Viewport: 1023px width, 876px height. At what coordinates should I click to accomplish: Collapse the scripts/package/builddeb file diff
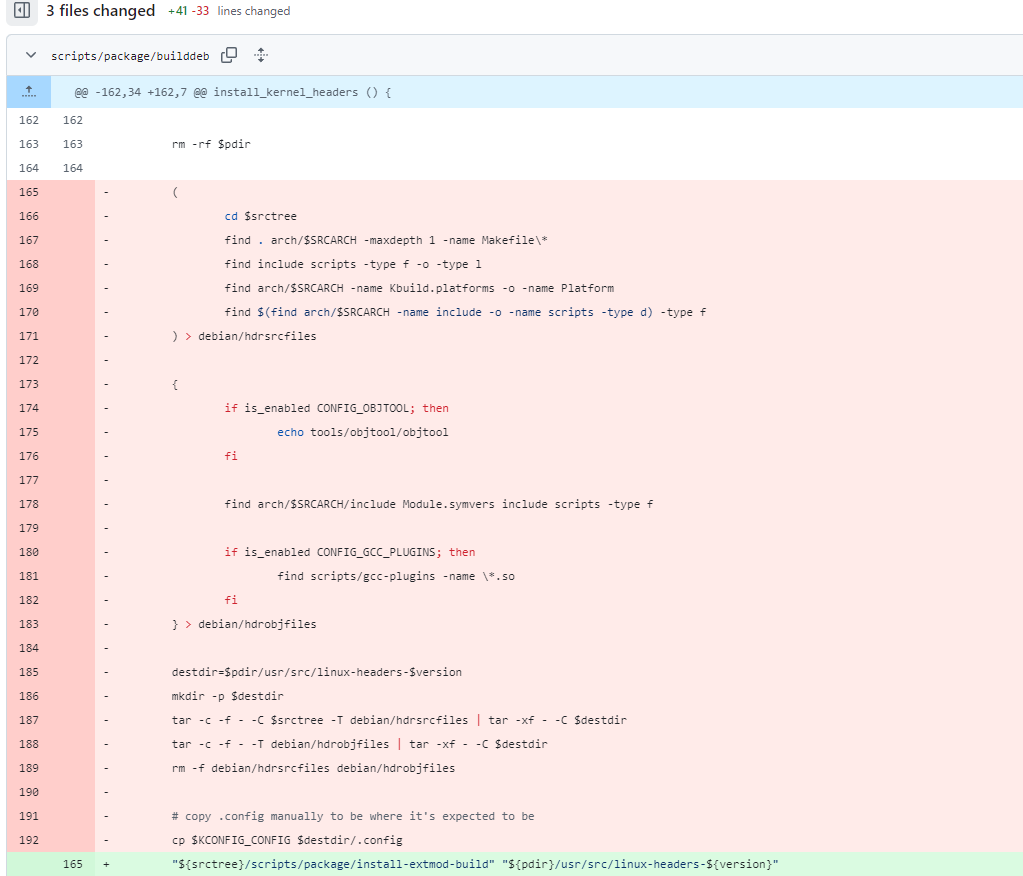[30, 55]
